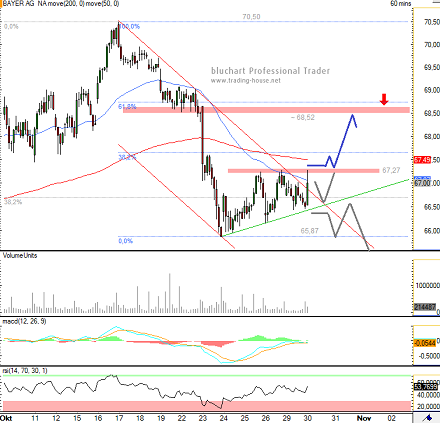Click the blue 0,0% label at the chart low
The height and width of the screenshot is (423, 440).
[126, 241]
